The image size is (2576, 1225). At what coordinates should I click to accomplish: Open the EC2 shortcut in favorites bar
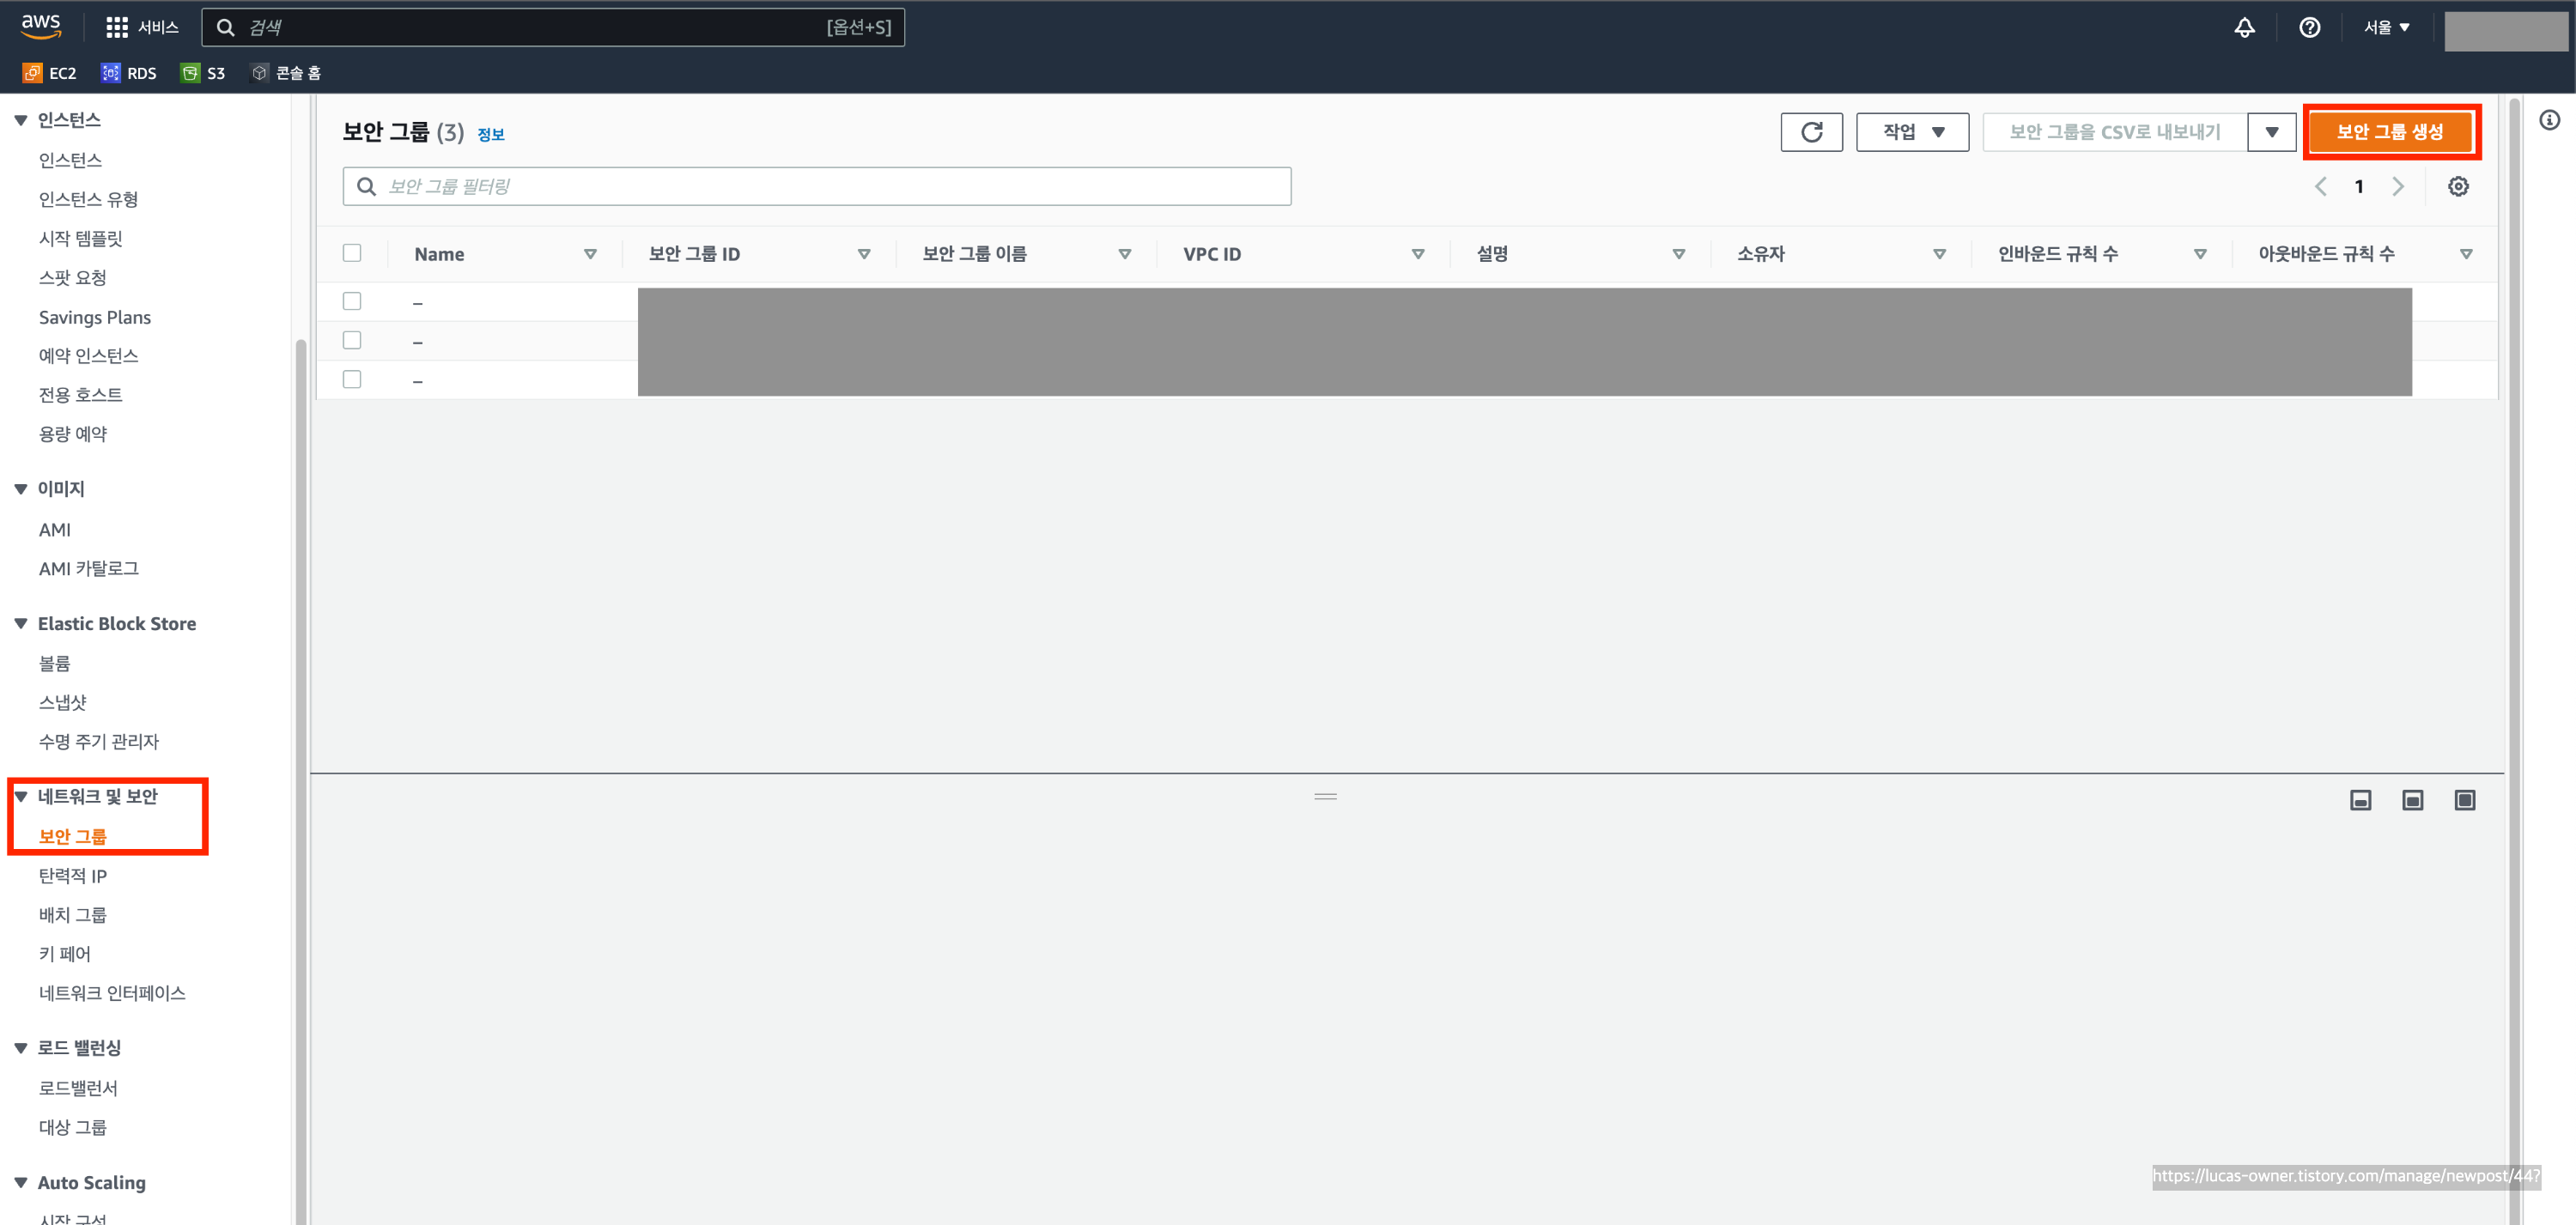pos(50,73)
